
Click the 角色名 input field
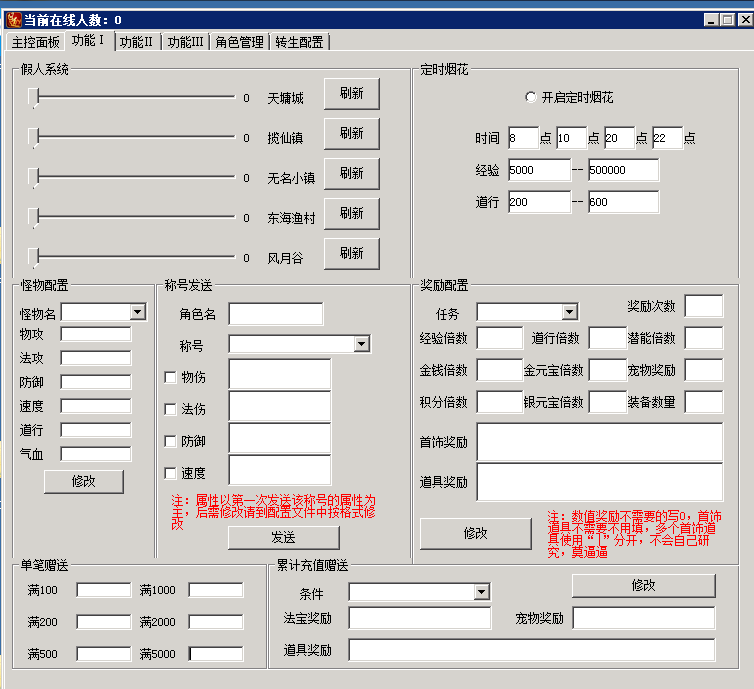click(x=275, y=315)
